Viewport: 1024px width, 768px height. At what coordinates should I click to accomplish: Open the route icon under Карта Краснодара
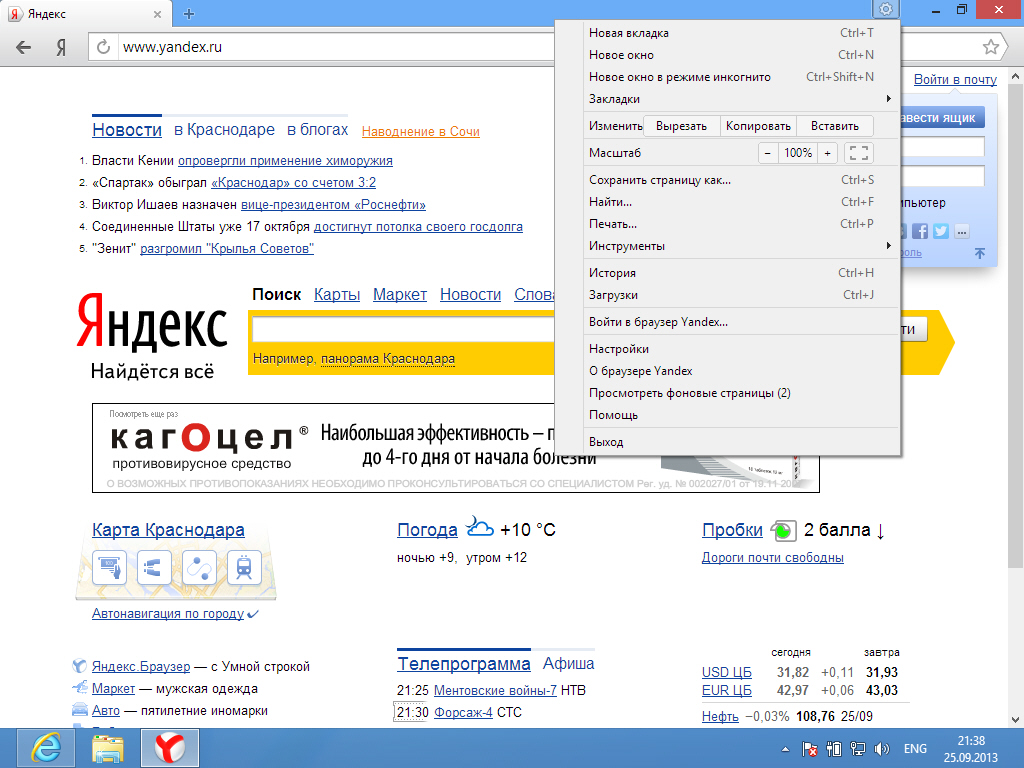pyautogui.click(x=199, y=567)
